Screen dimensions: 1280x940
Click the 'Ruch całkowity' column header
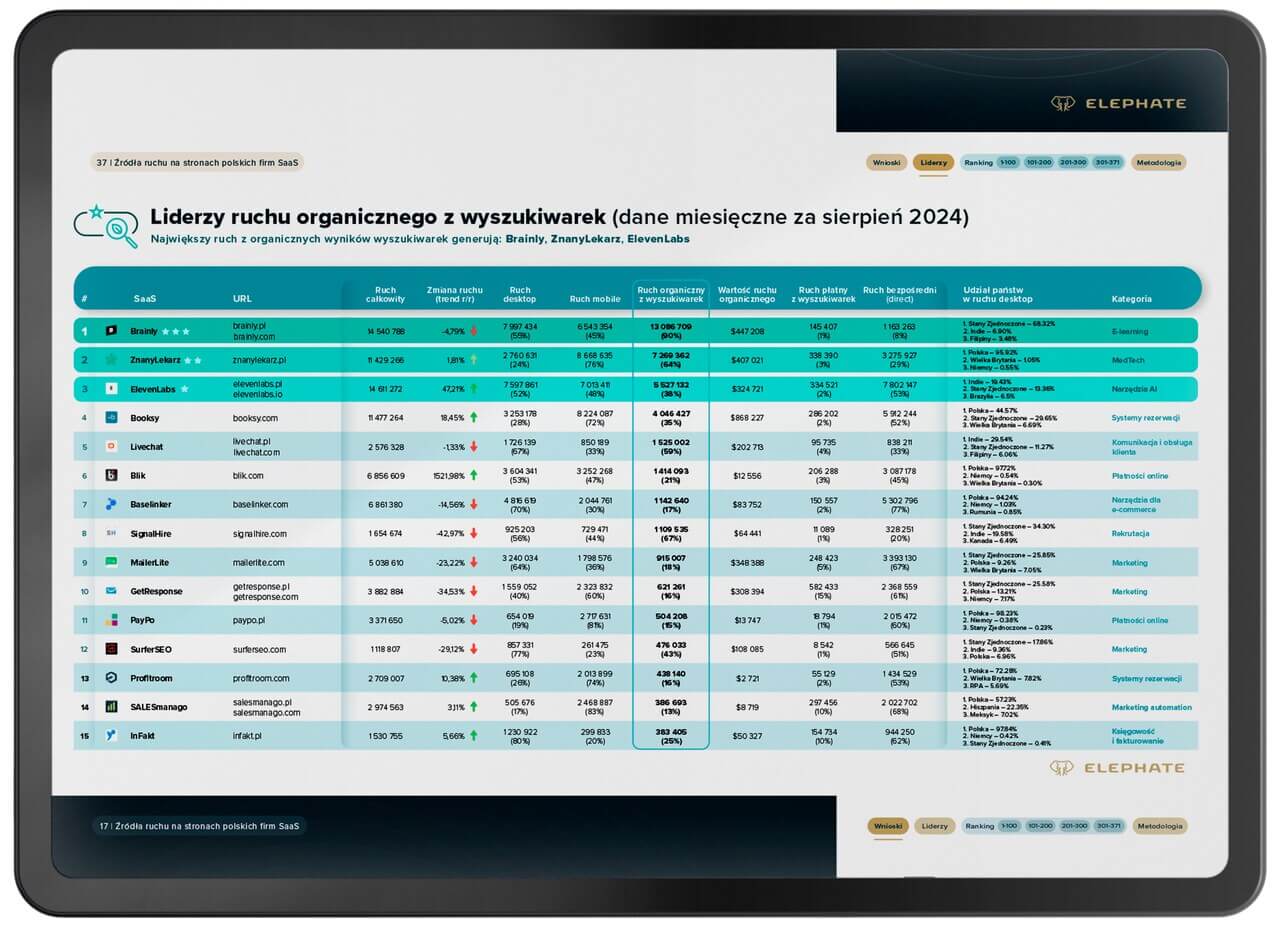click(x=385, y=294)
